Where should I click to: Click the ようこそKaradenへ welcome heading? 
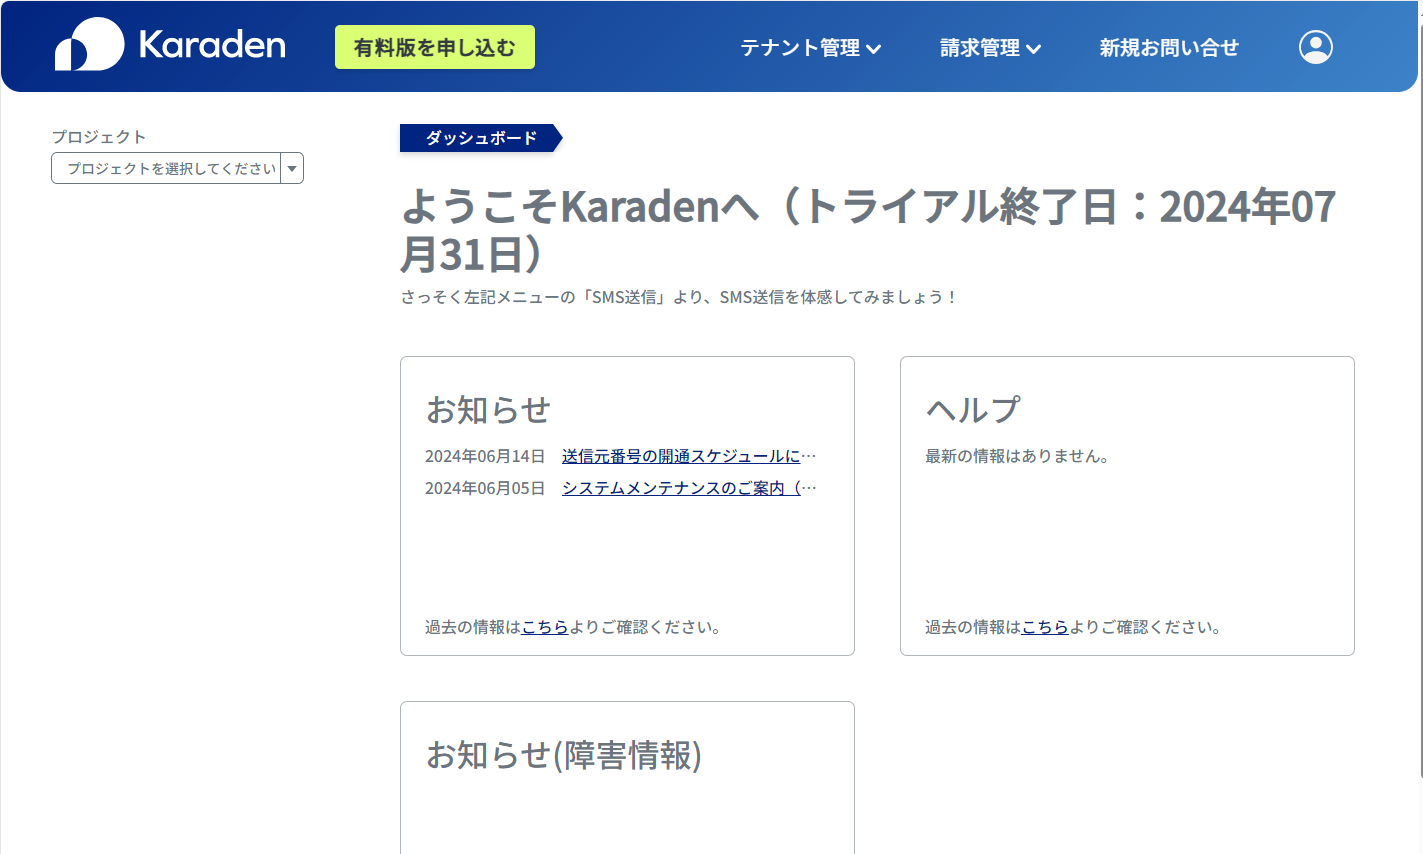[x=868, y=230]
